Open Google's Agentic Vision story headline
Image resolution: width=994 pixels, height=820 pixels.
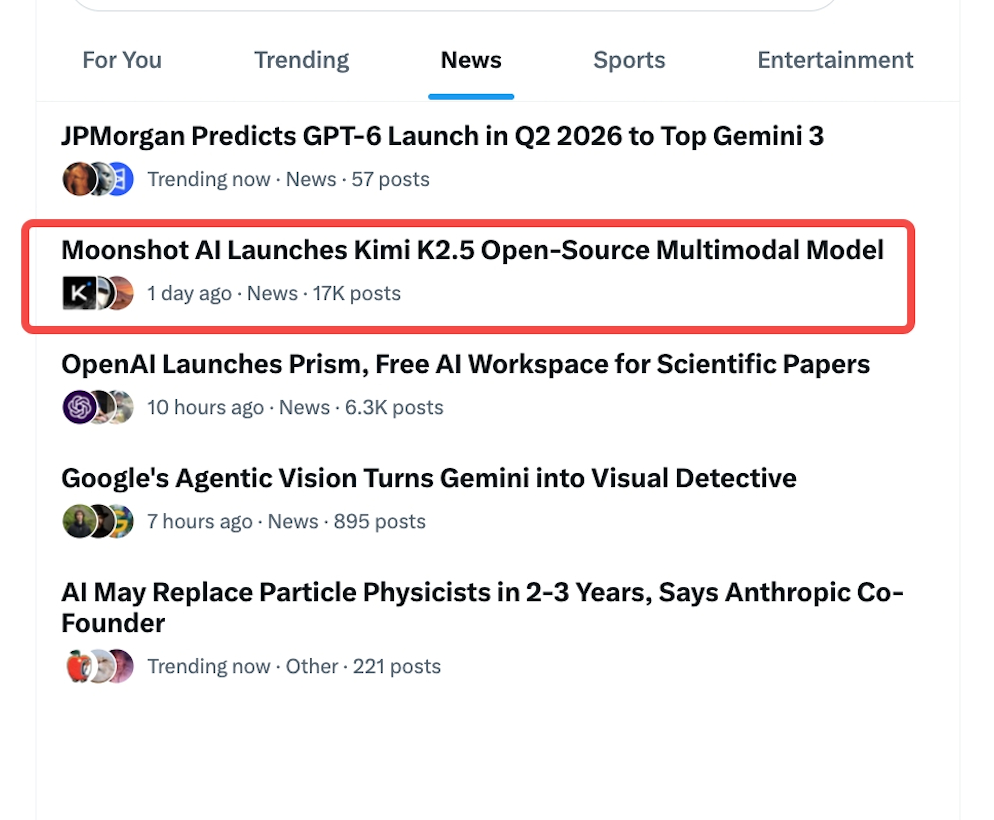tap(428, 477)
